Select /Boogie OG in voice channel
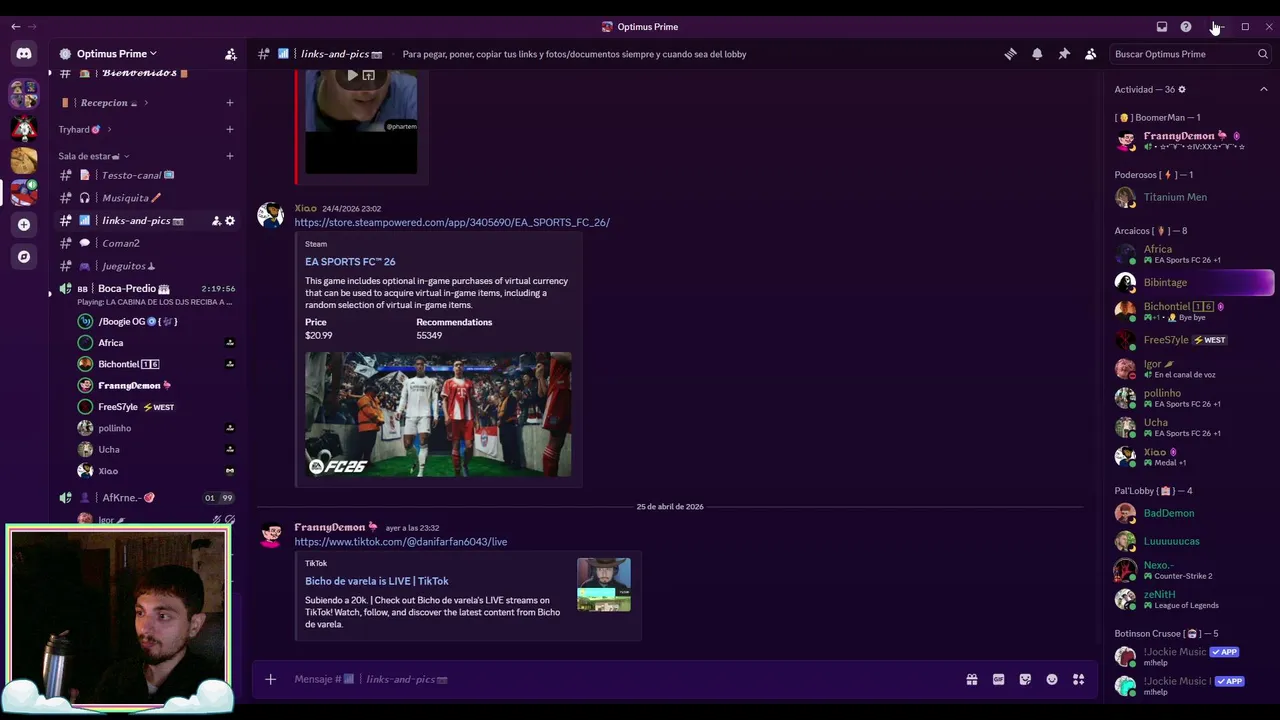Viewport: 1280px width, 720px height. [x=155, y=322]
